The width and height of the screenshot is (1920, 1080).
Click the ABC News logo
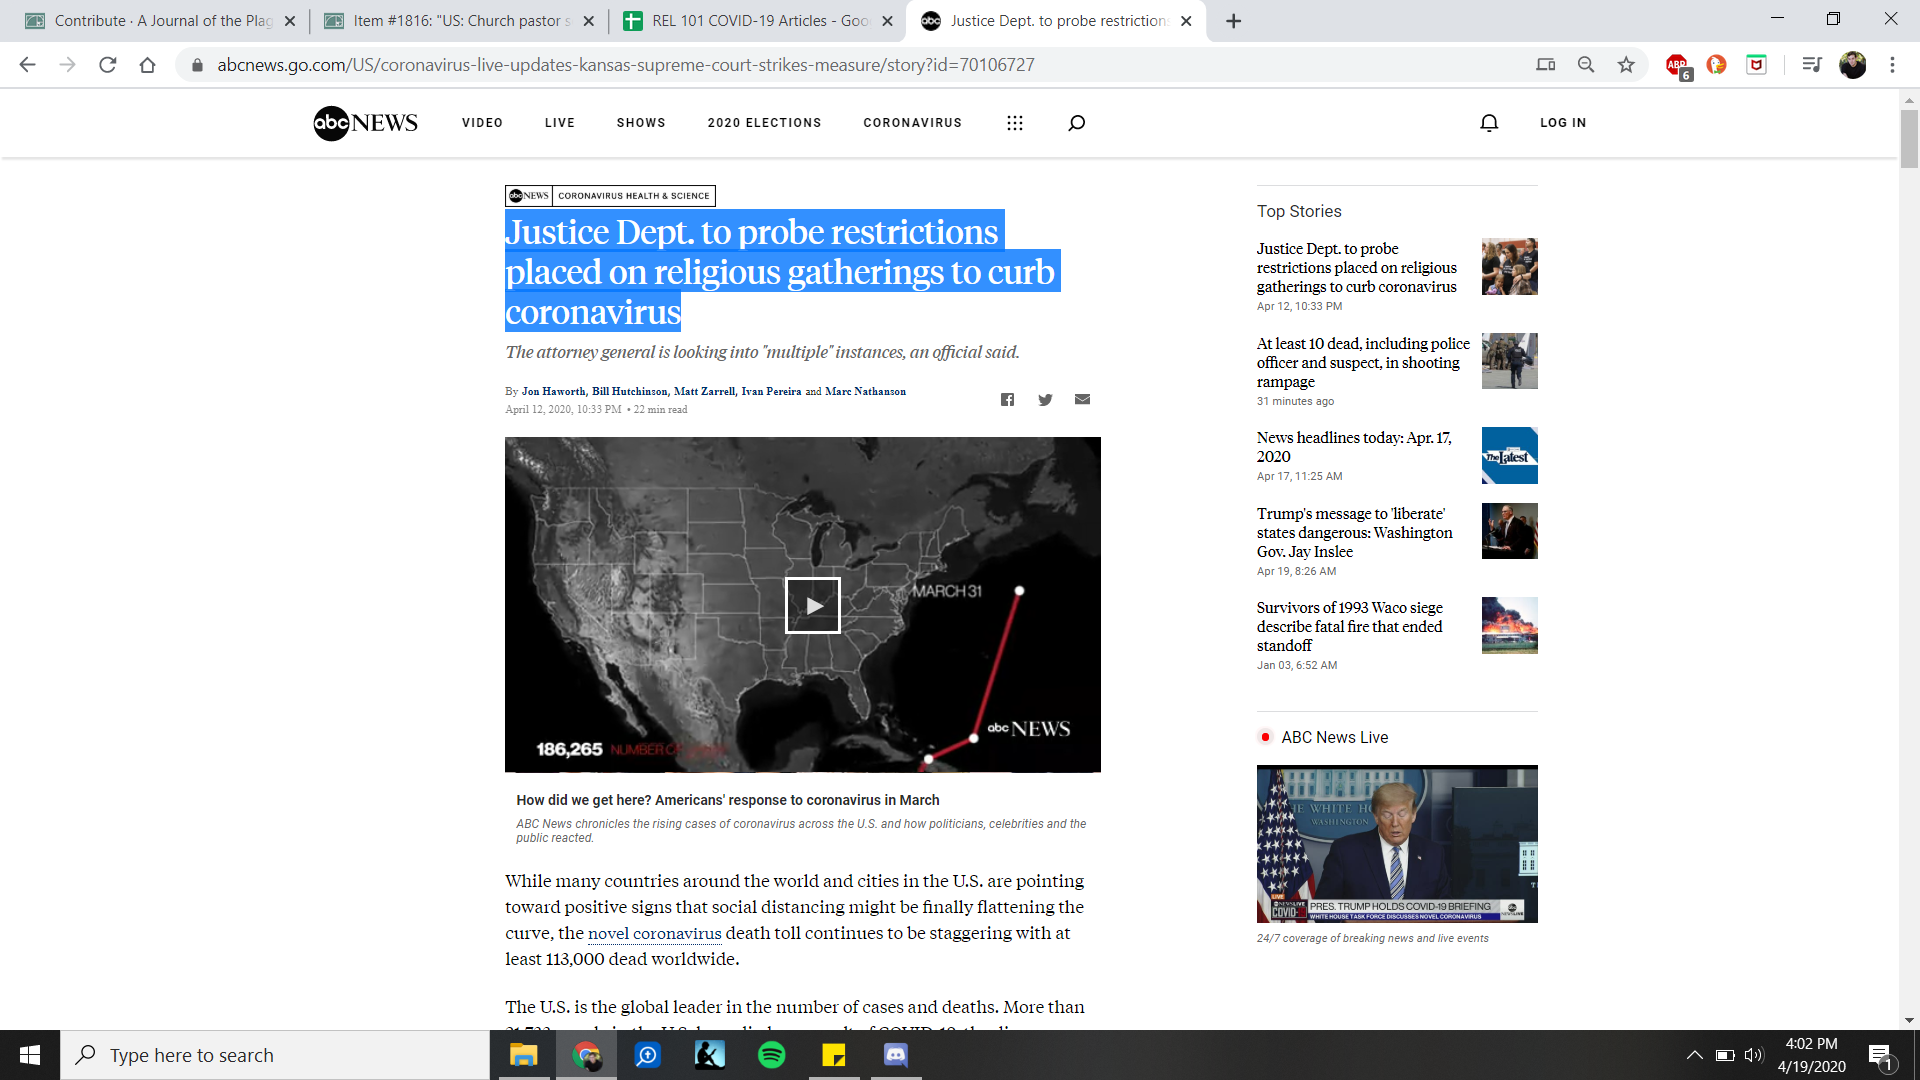point(365,123)
